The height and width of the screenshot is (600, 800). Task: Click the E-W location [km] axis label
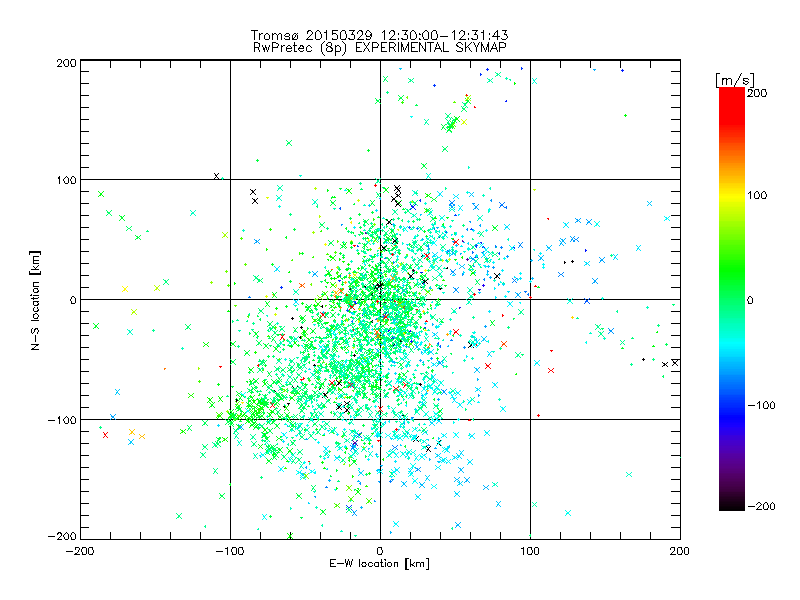click(x=380, y=564)
